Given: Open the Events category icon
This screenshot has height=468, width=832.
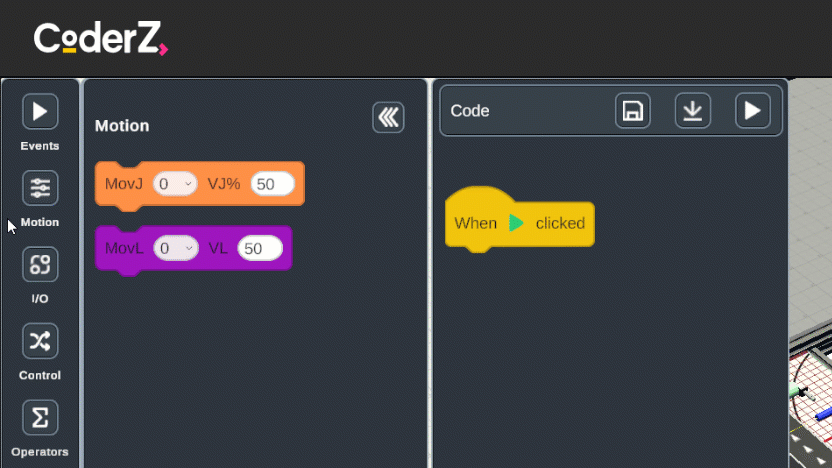Looking at the screenshot, I should [40, 111].
